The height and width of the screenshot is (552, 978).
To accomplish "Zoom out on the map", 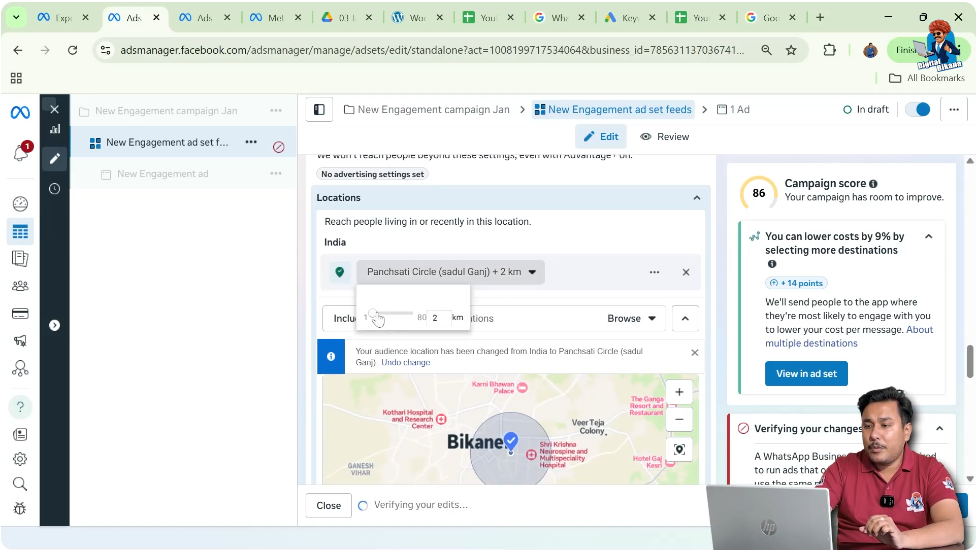I will point(679,419).
